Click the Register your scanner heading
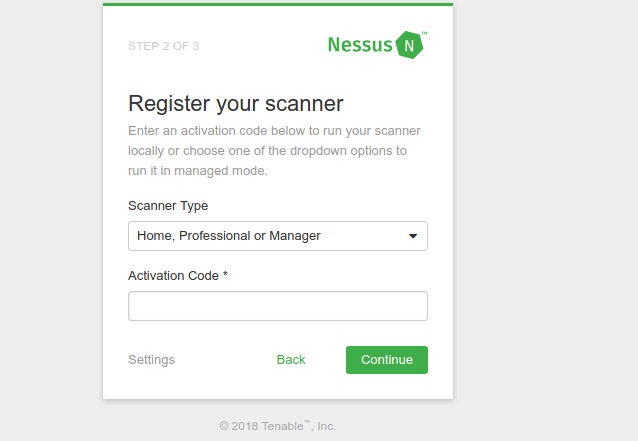The width and height of the screenshot is (638, 441). point(236,103)
